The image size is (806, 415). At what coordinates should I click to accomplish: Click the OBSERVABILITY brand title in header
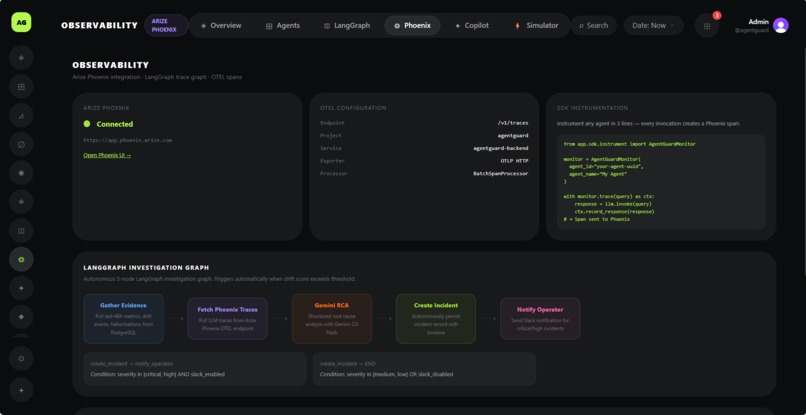pyautogui.click(x=99, y=26)
